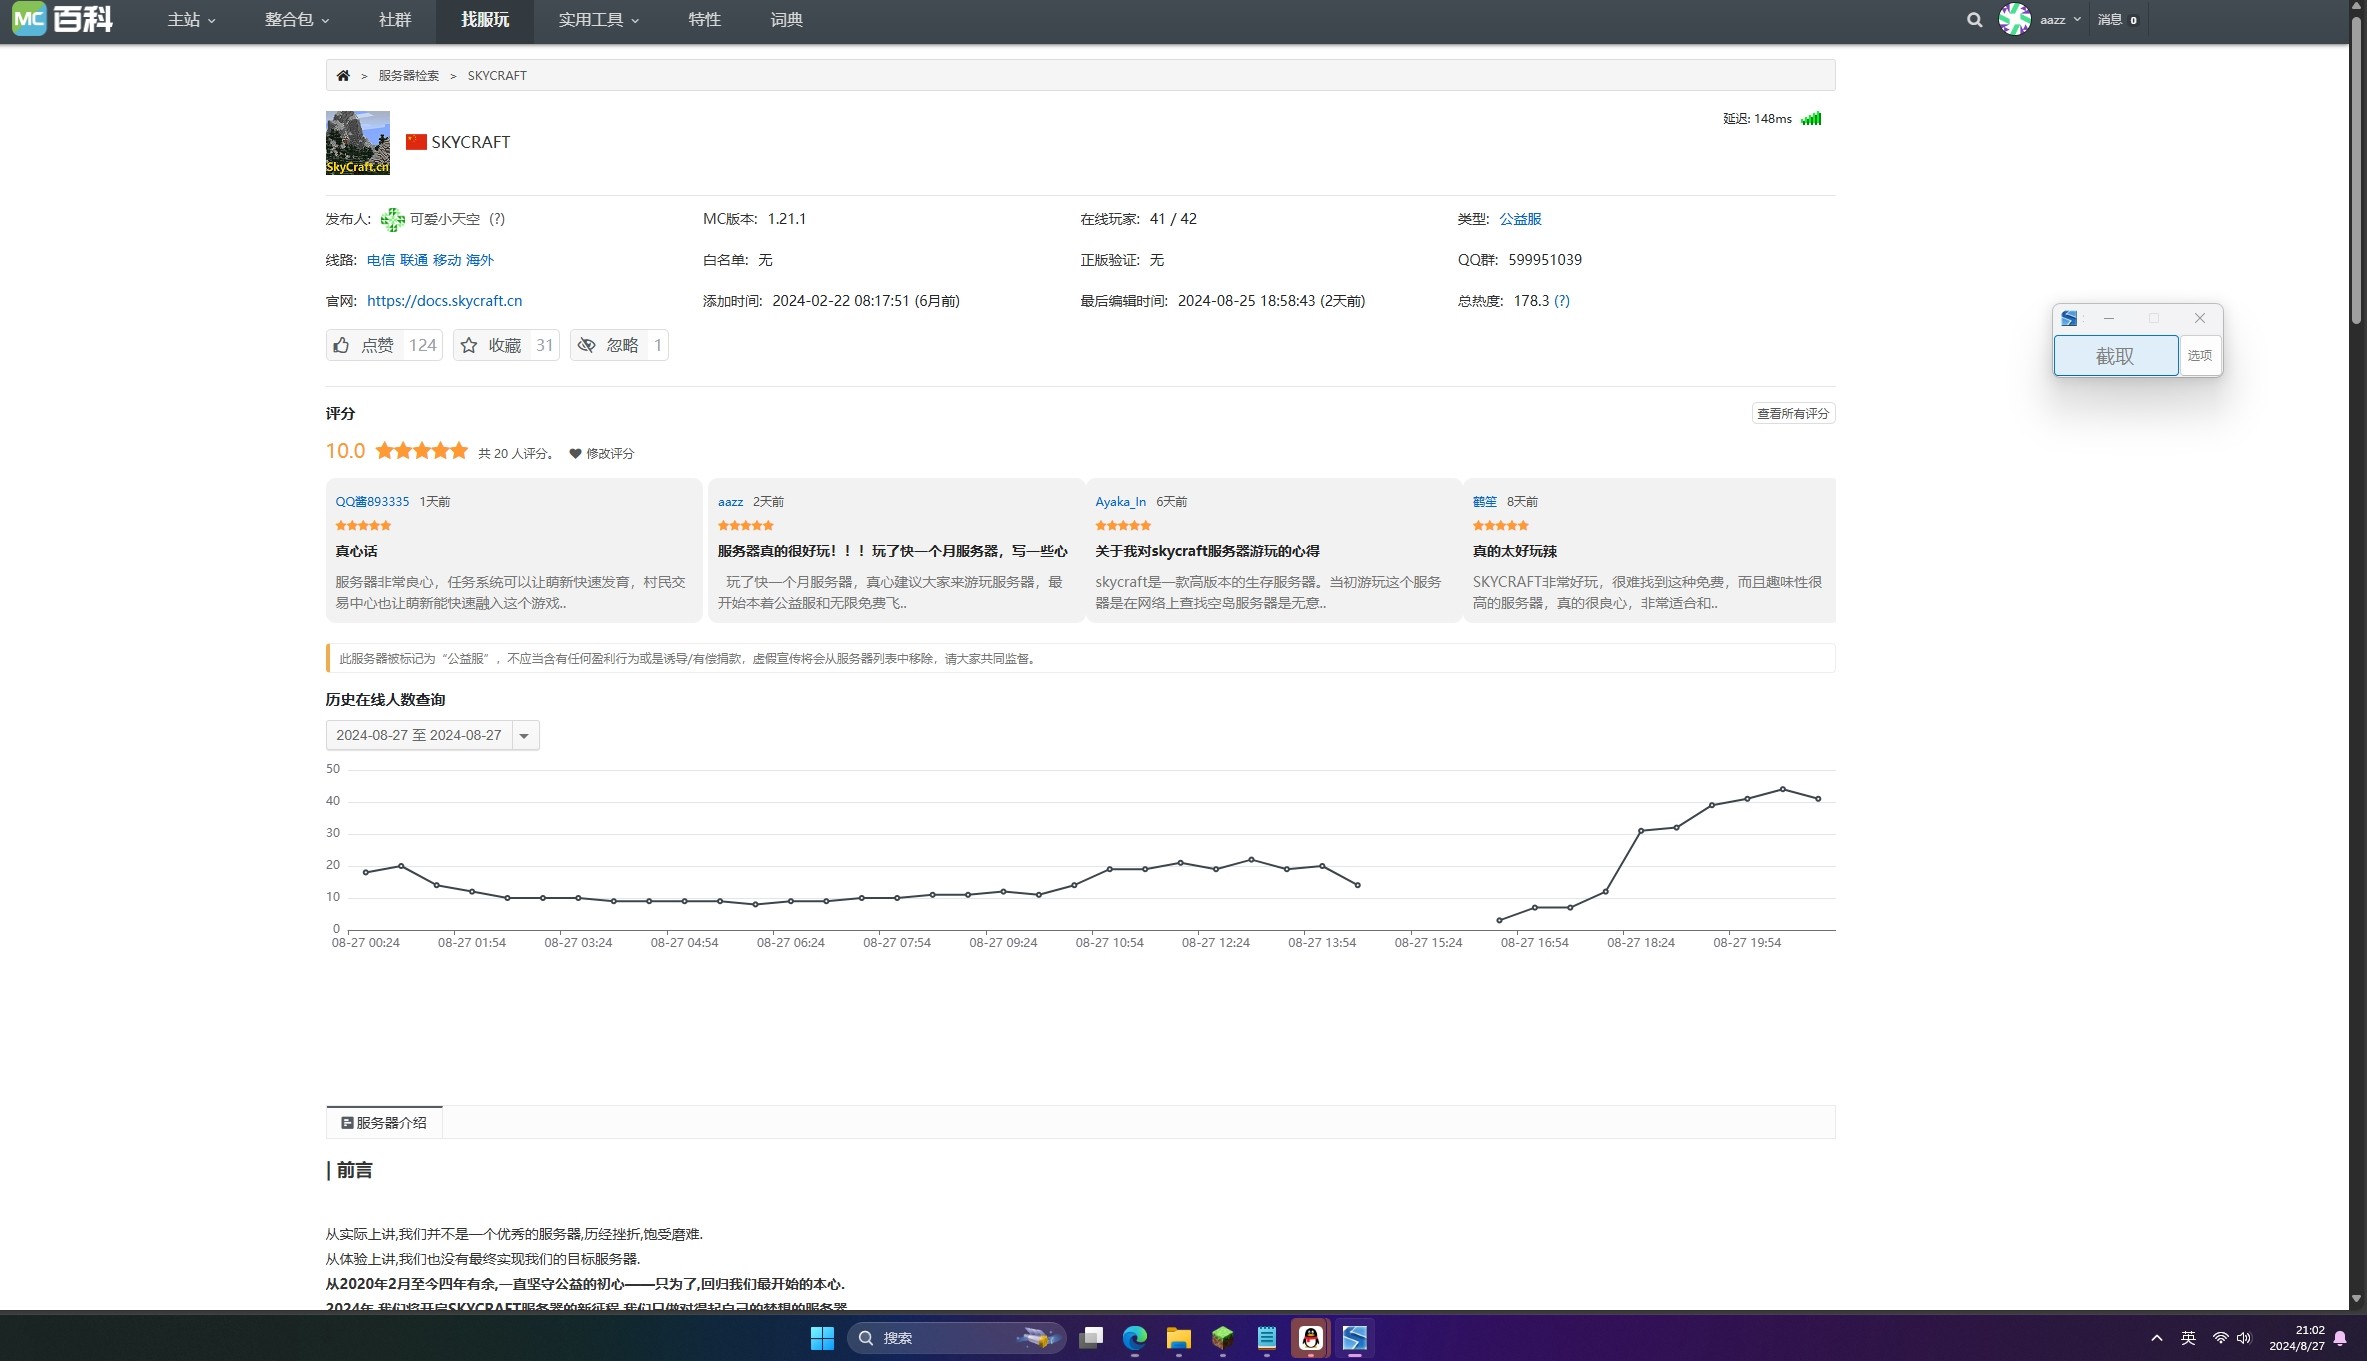This screenshot has width=2367, height=1361.
Task: Select the 找服玩 menu item
Action: tap(485, 20)
